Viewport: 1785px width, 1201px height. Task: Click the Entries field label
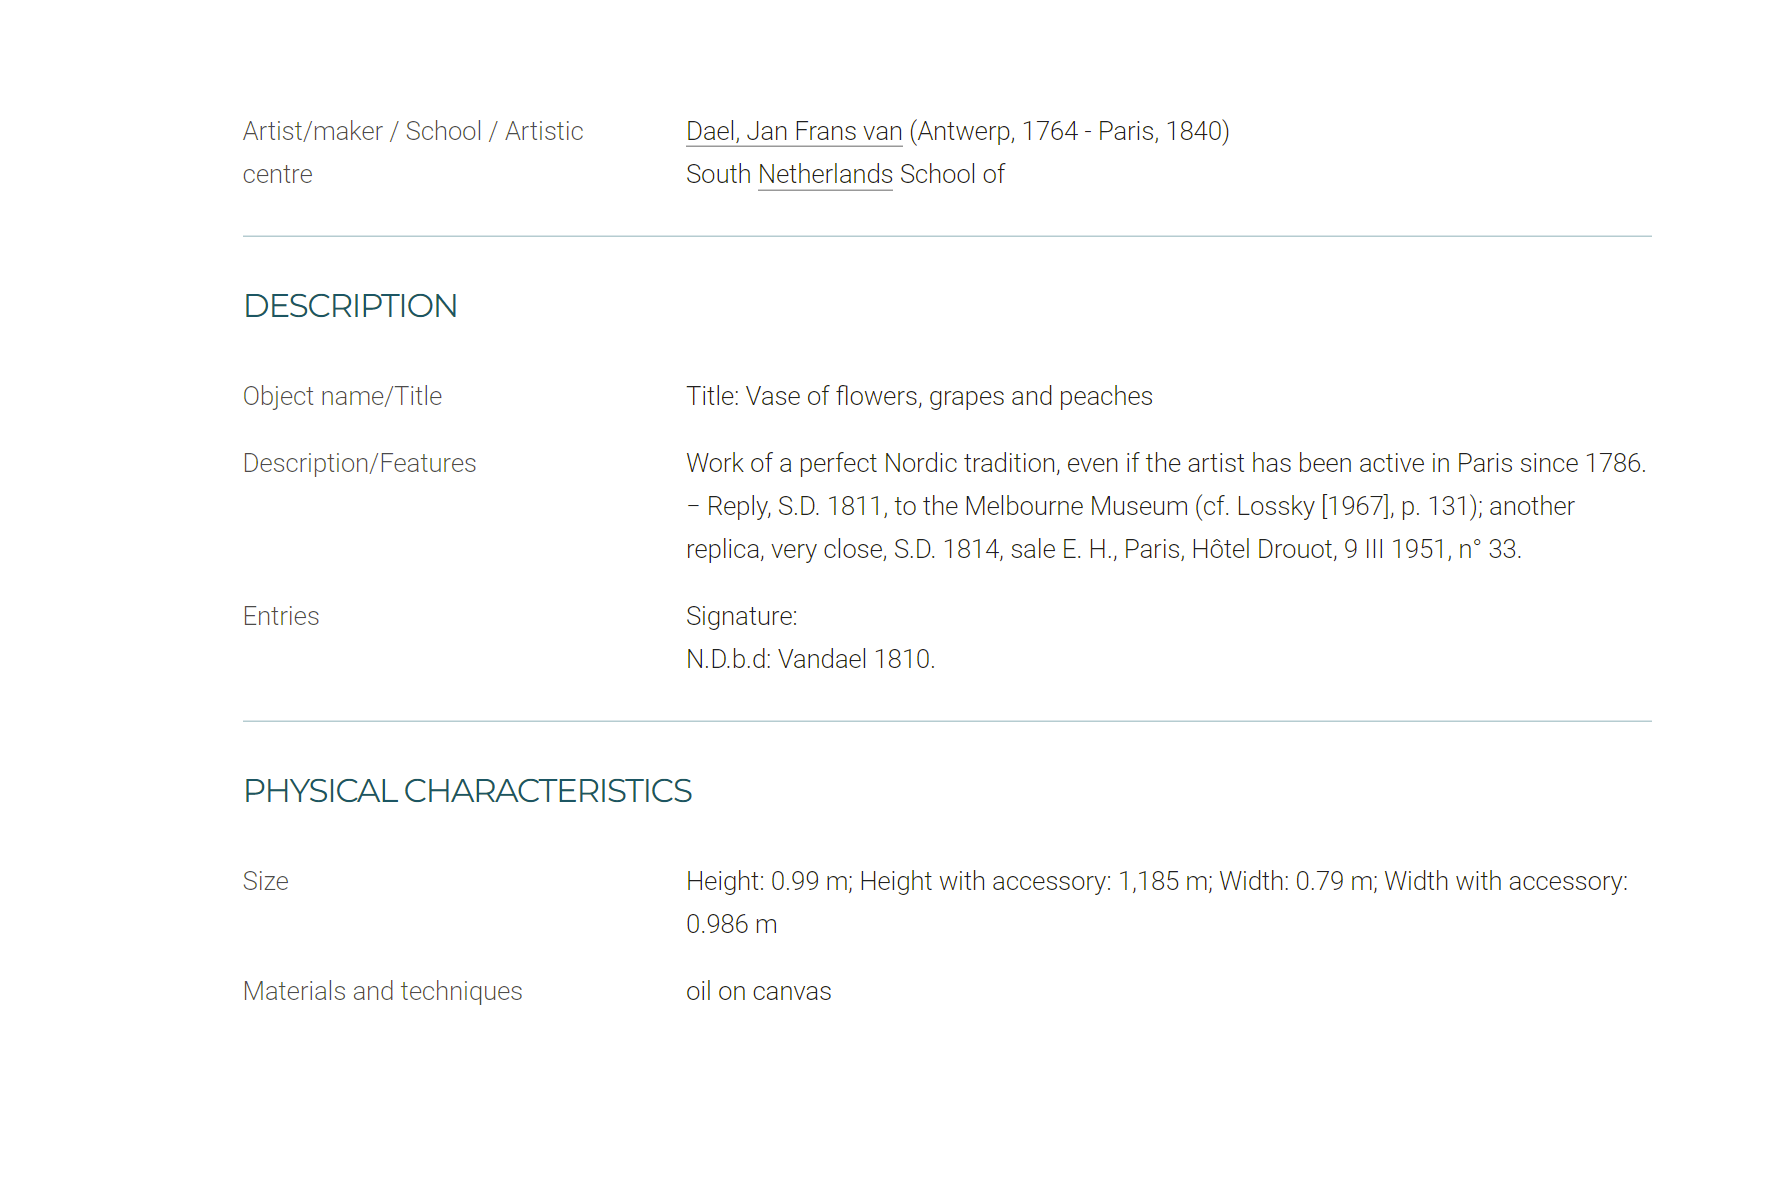point(281,616)
